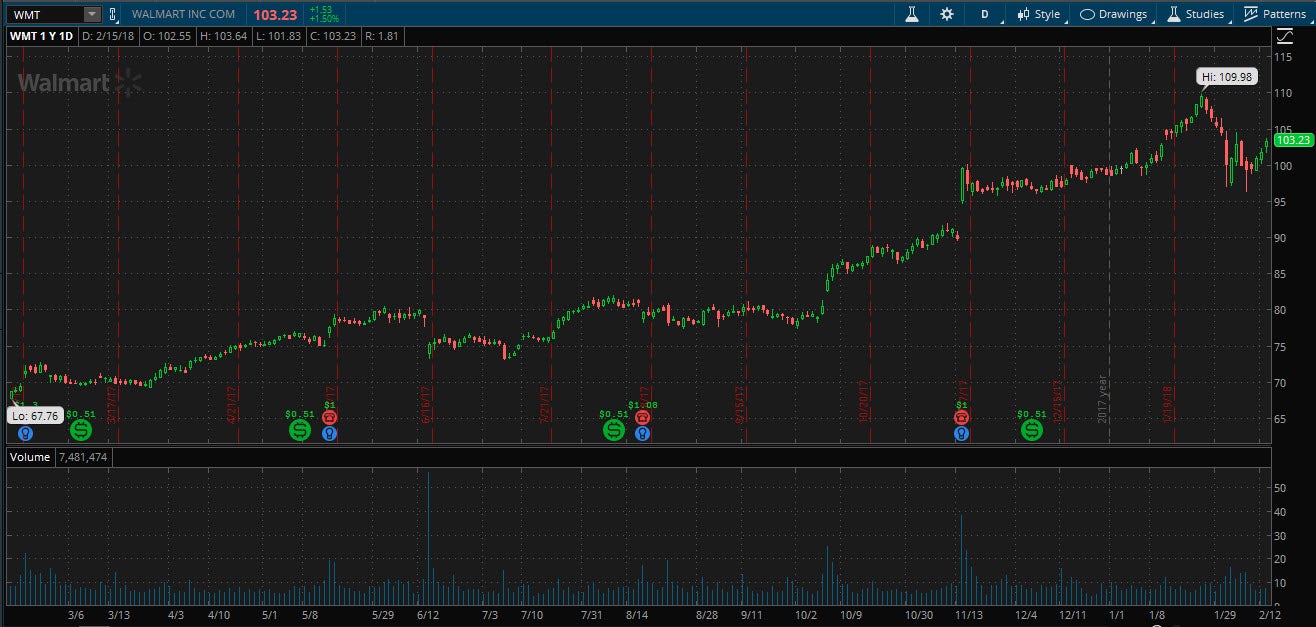Open chart settings gear icon
This screenshot has width=1316, height=627.
[x=947, y=14]
